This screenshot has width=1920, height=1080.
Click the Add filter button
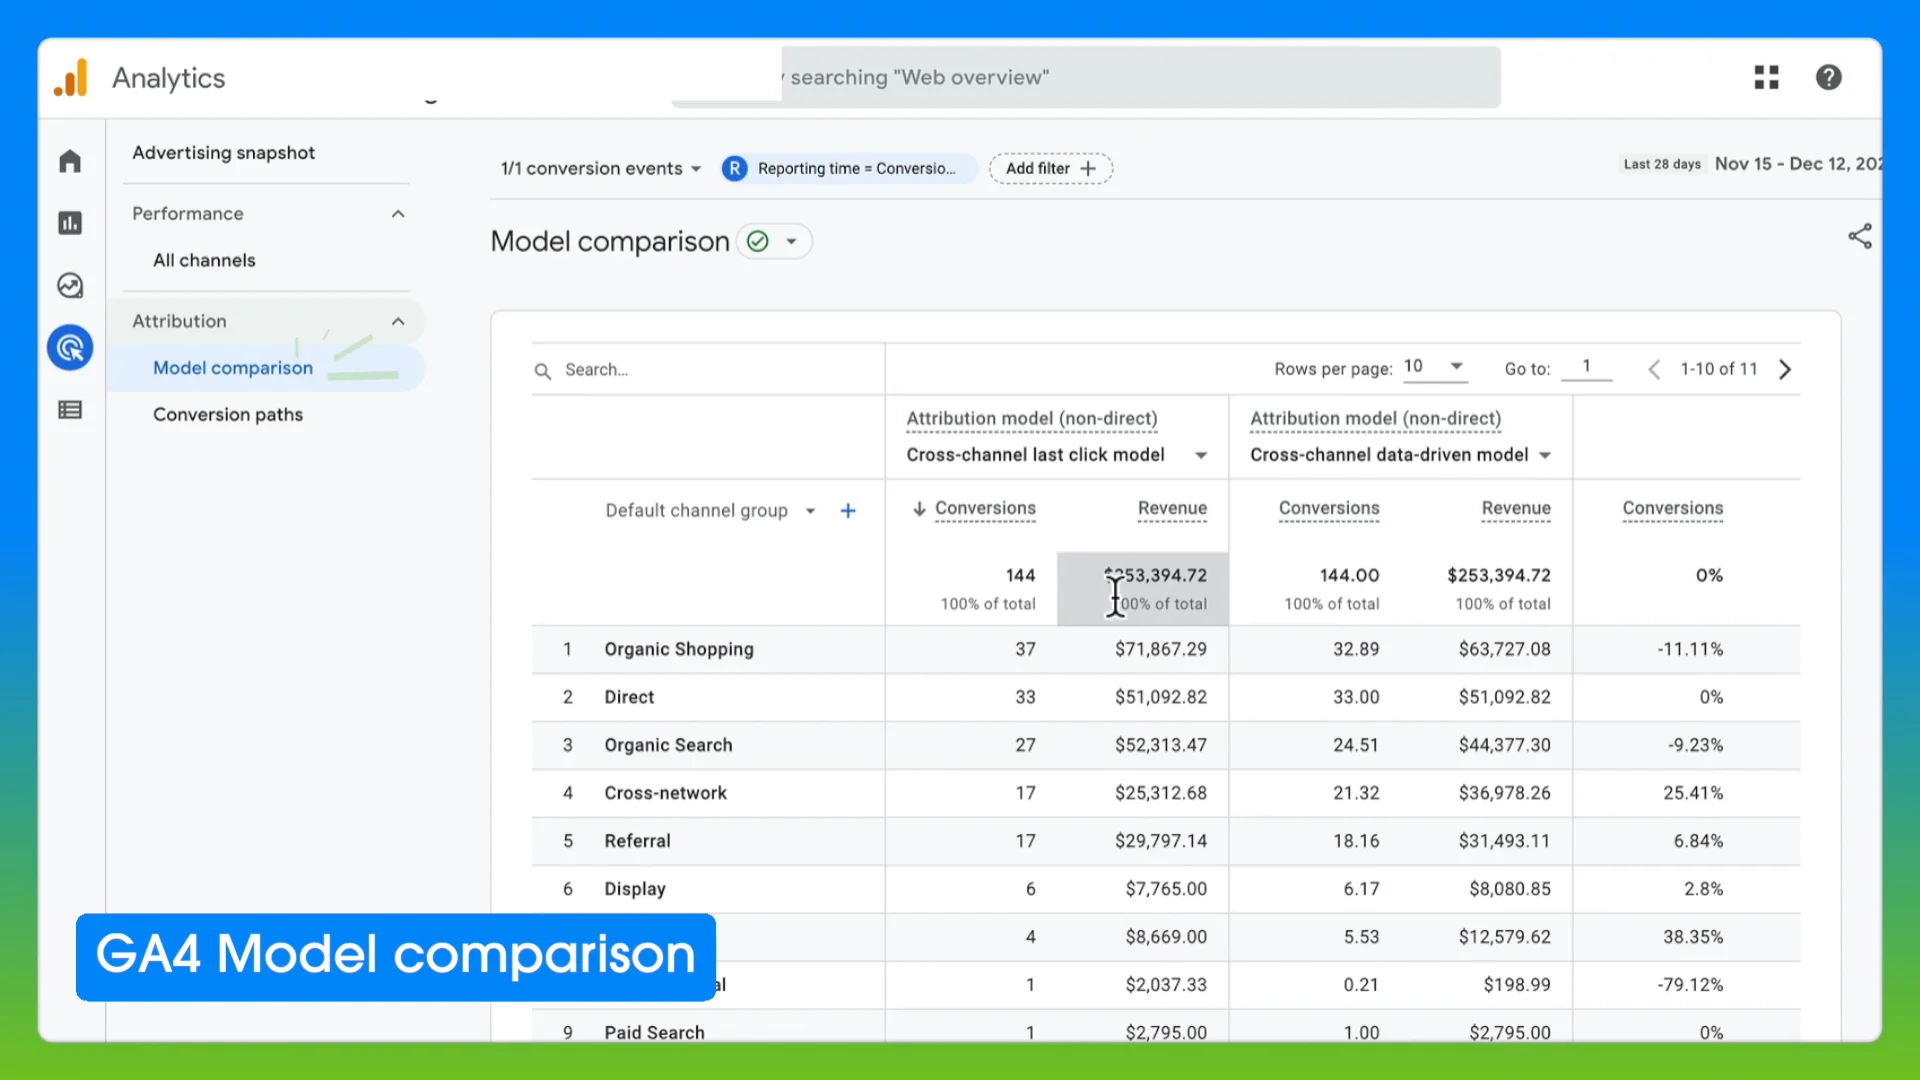tap(1050, 168)
